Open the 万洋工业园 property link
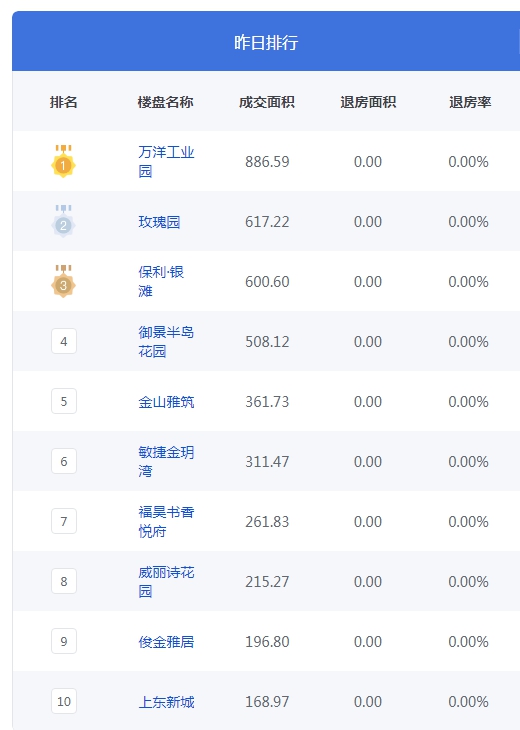520x730 pixels. (x=166, y=162)
